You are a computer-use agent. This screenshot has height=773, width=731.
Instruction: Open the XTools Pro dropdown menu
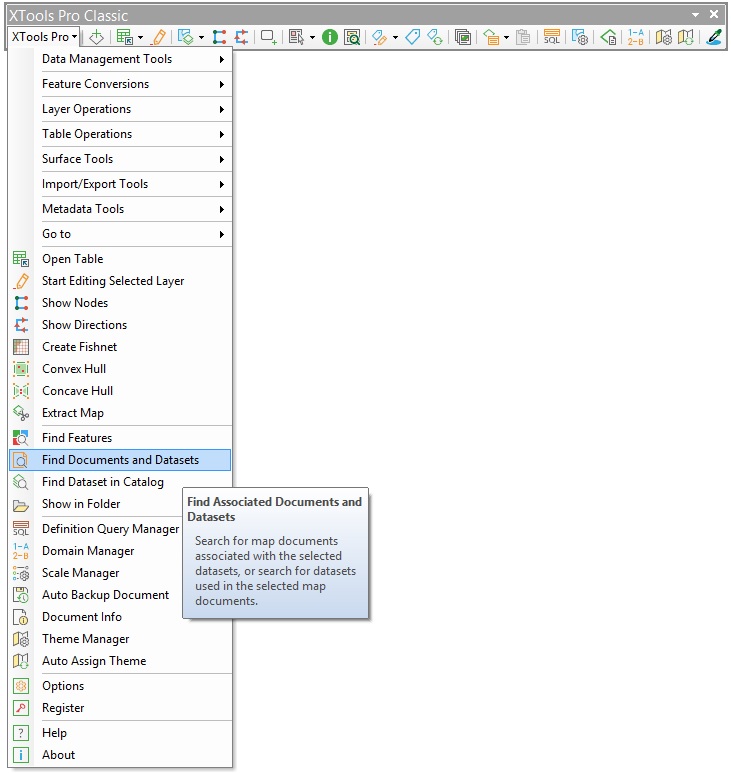pos(44,37)
